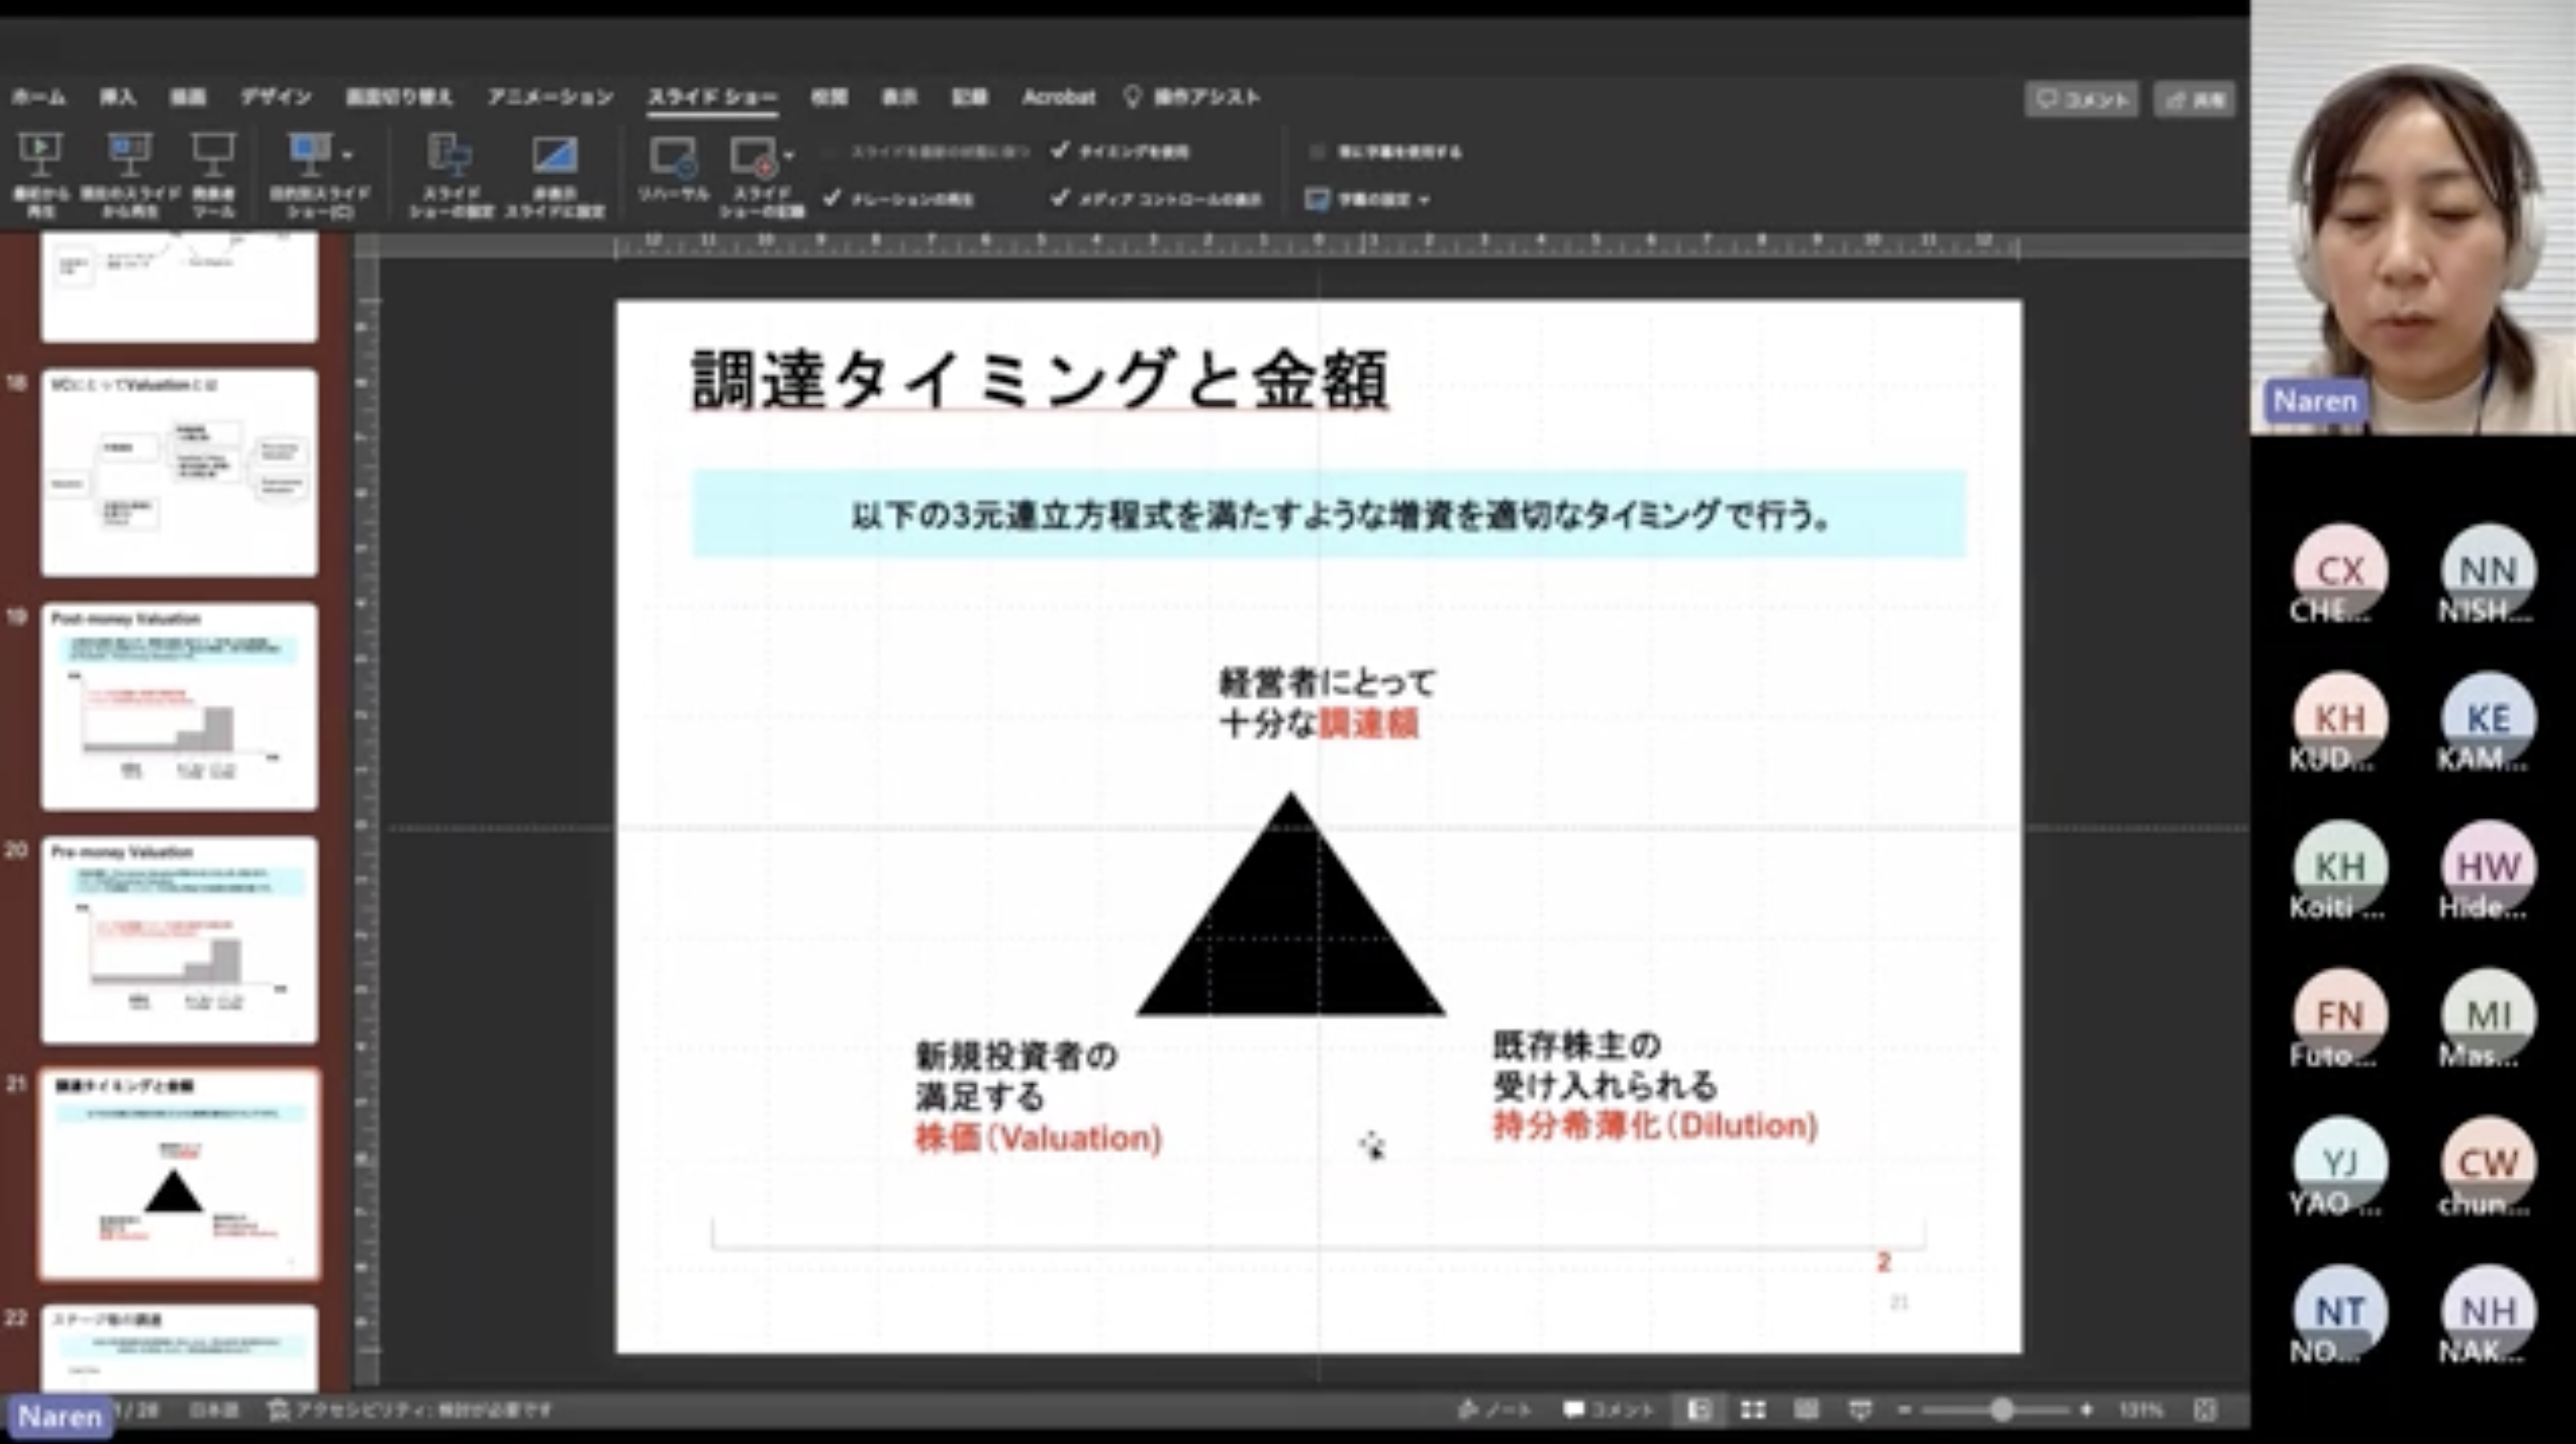Screen dimensions: 2576x1444
Task: Toggle the Play Narrations checkbox
Action: click(x=832, y=198)
